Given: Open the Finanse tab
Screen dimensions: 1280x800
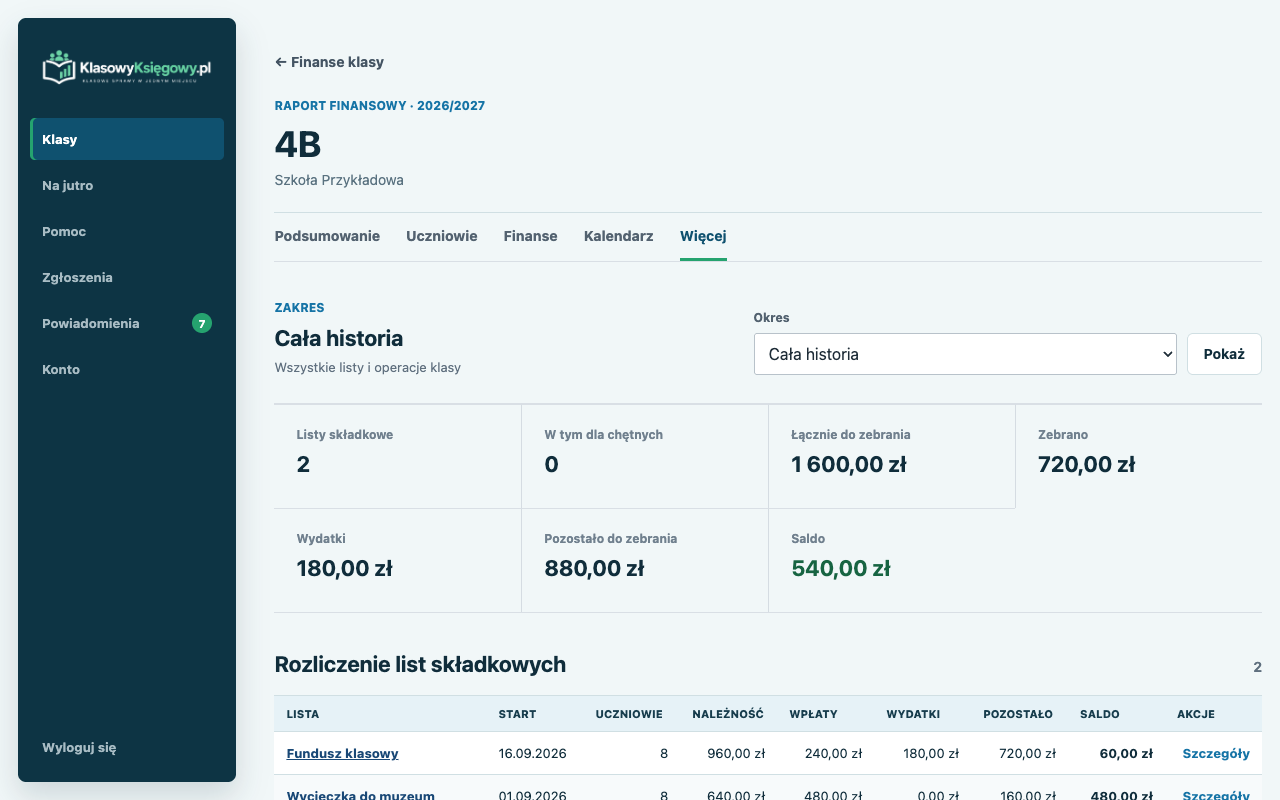Looking at the screenshot, I should click(x=530, y=237).
